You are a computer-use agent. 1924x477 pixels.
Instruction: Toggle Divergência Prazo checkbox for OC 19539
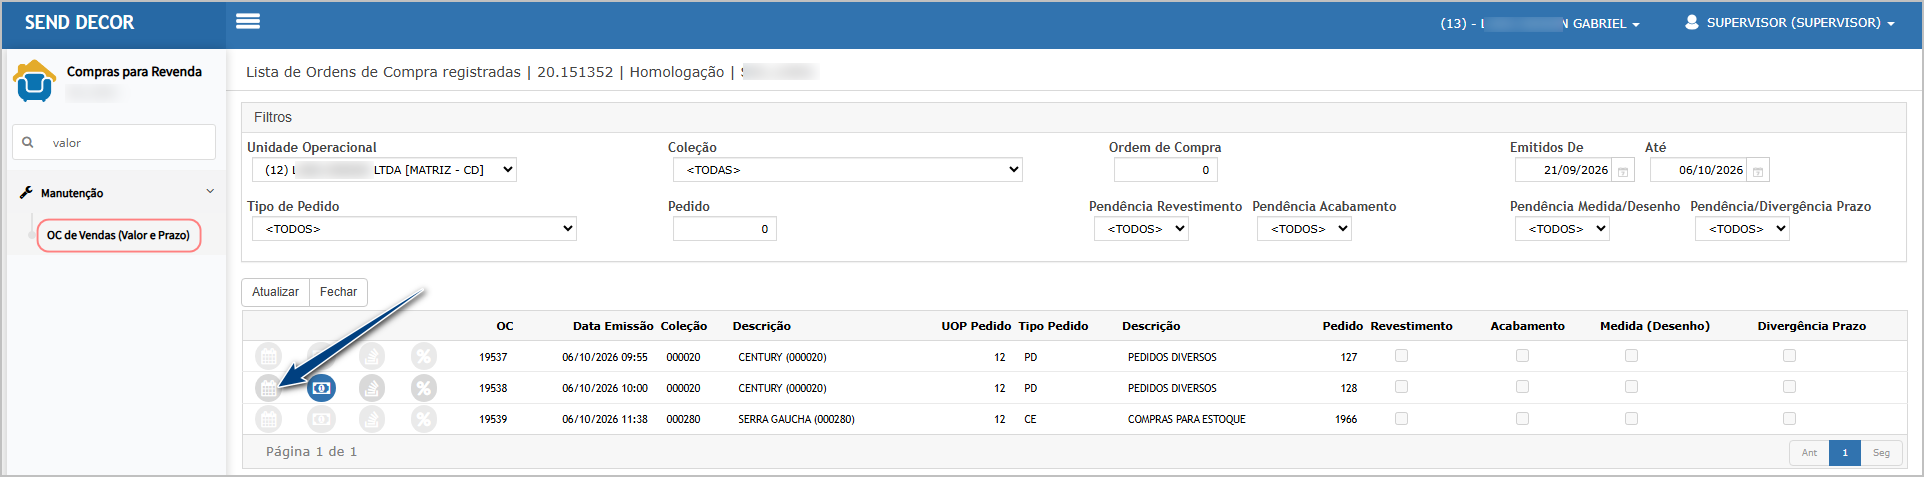tap(1789, 419)
